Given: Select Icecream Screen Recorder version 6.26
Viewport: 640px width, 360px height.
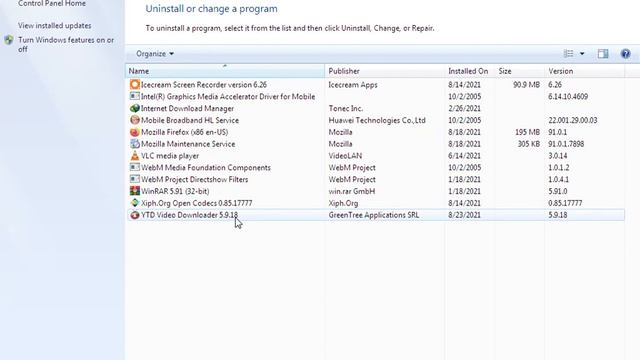Looking at the screenshot, I should coord(204,84).
